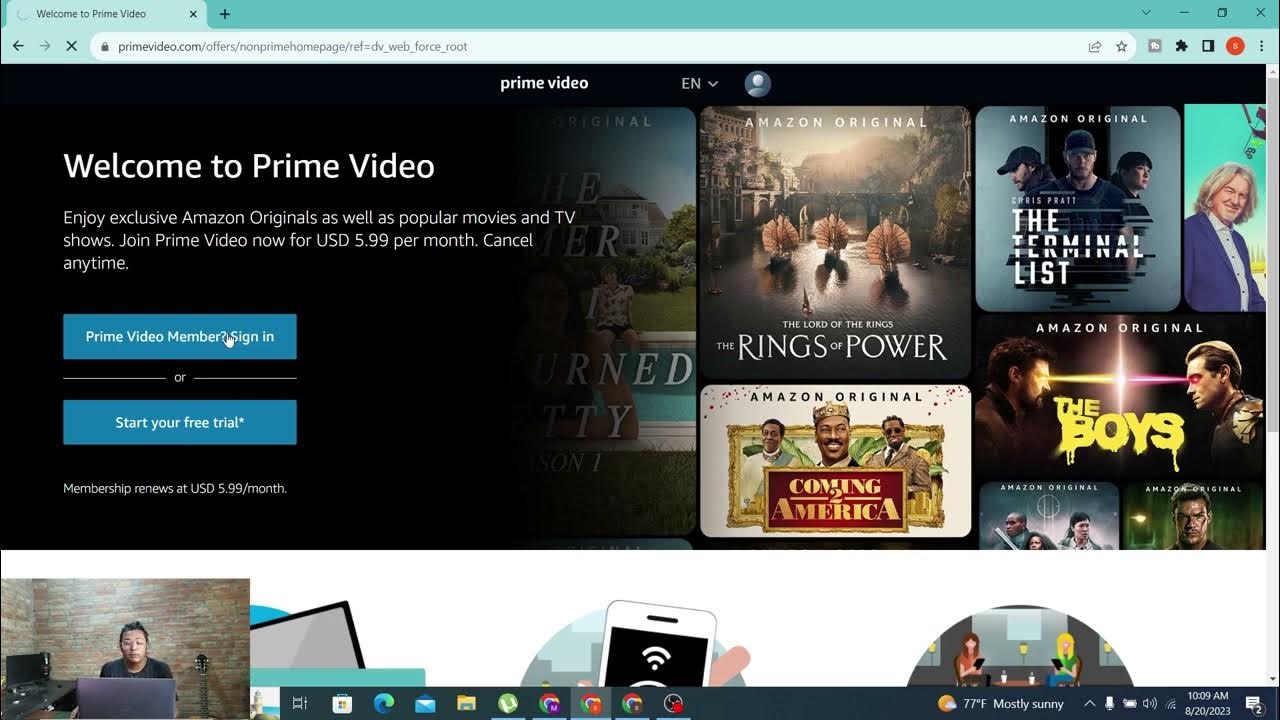The width and height of the screenshot is (1280, 720).
Task: Click the Welcome to Prime Video heading
Action: tap(249, 166)
